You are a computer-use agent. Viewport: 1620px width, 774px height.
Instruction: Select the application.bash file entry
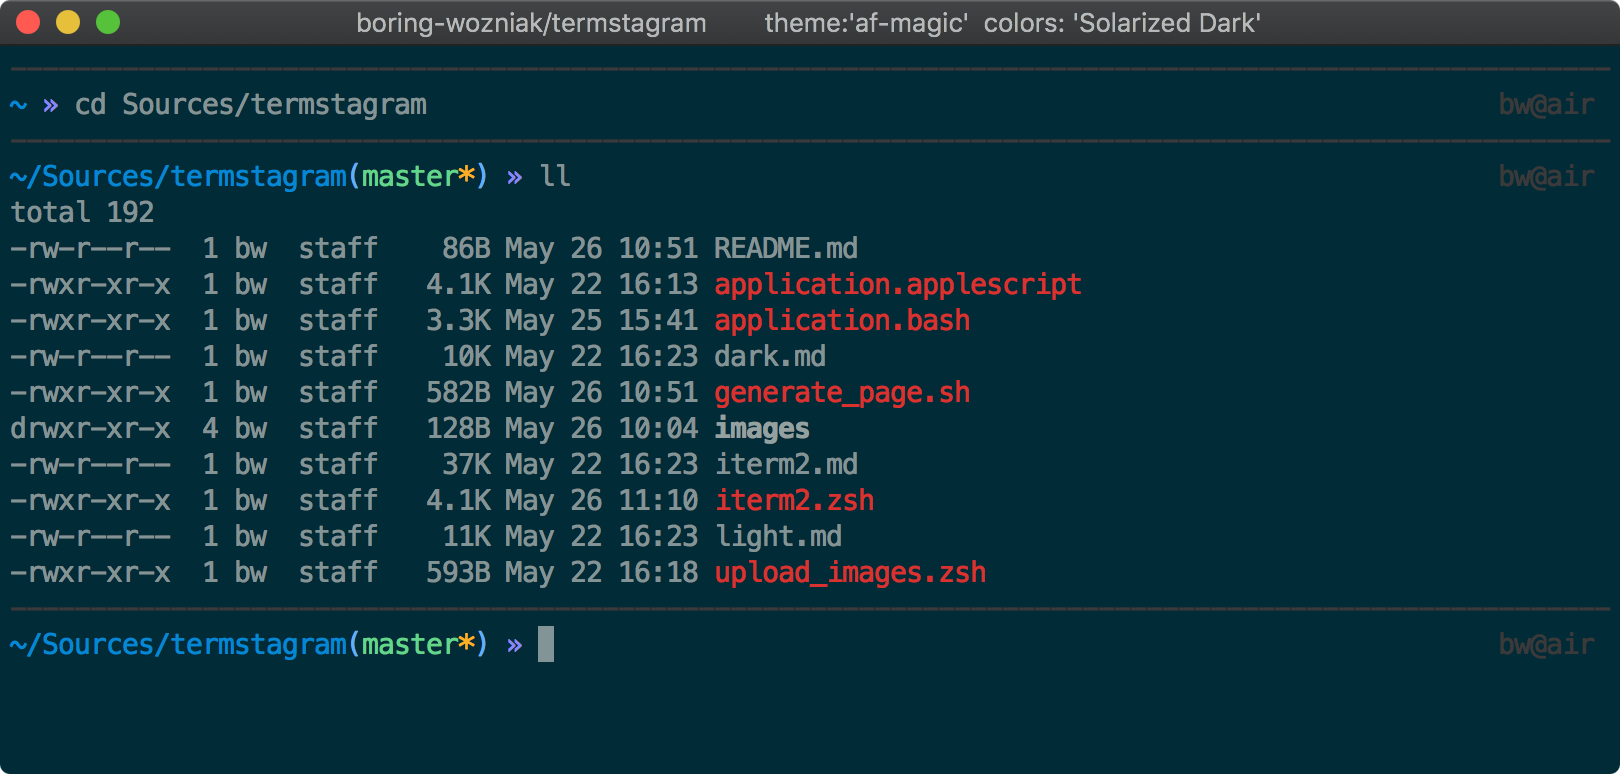click(841, 320)
